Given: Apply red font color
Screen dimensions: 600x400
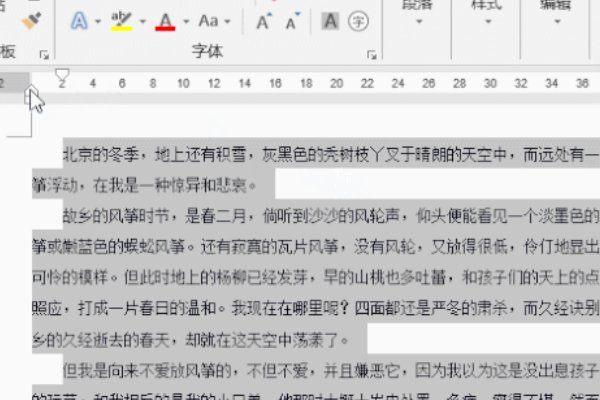Looking at the screenshot, I should point(165,21).
